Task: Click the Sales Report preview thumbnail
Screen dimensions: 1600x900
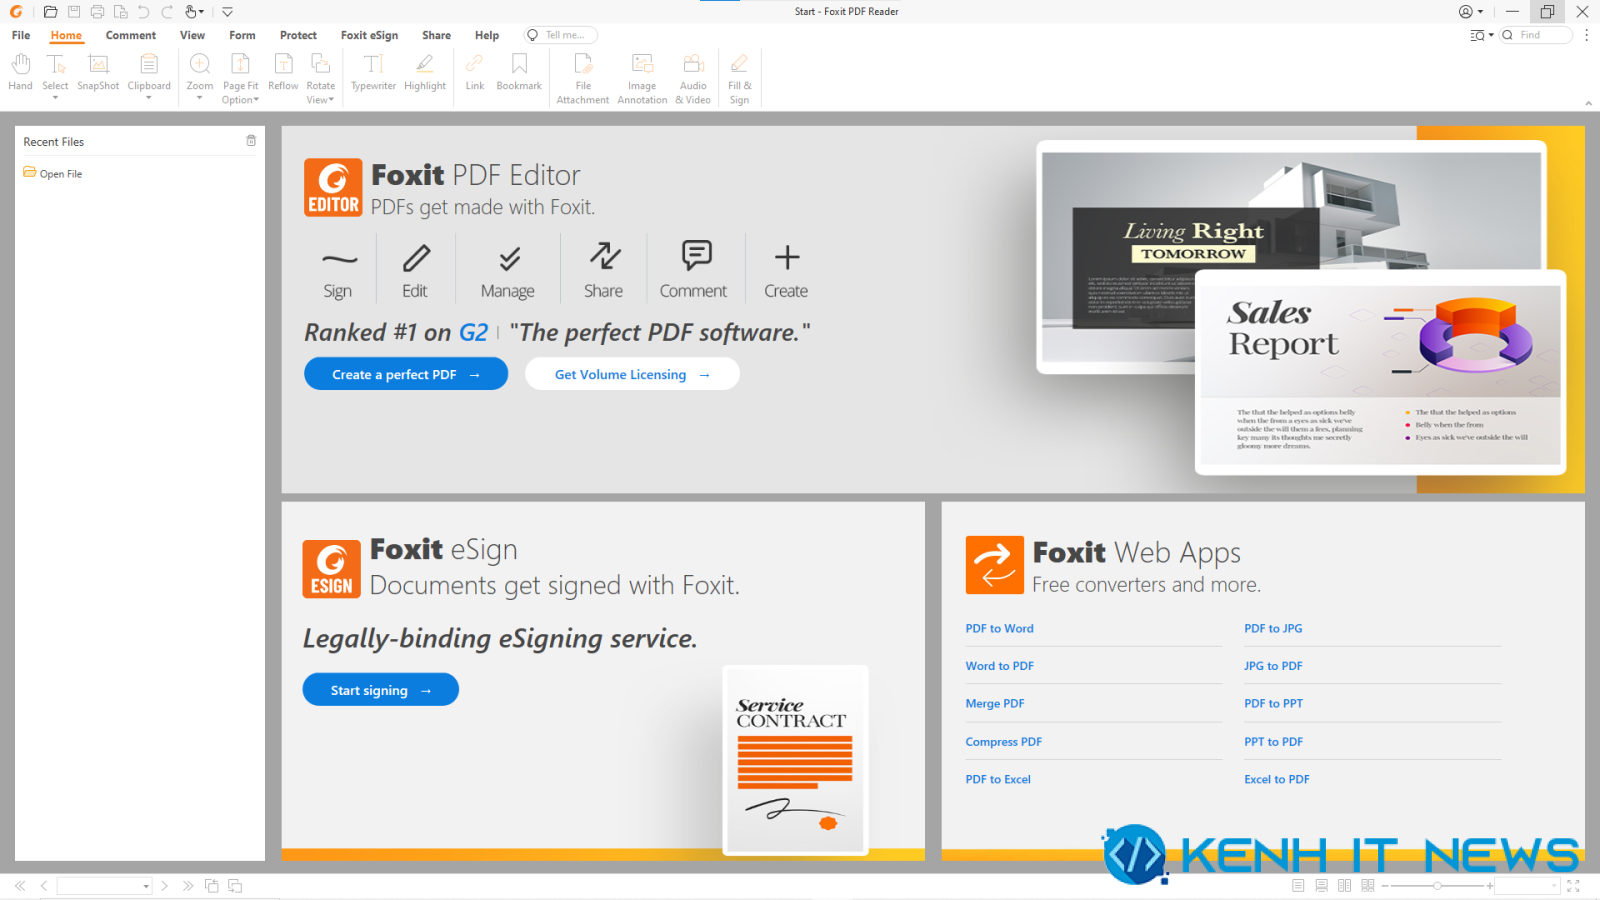Action: 1380,372
